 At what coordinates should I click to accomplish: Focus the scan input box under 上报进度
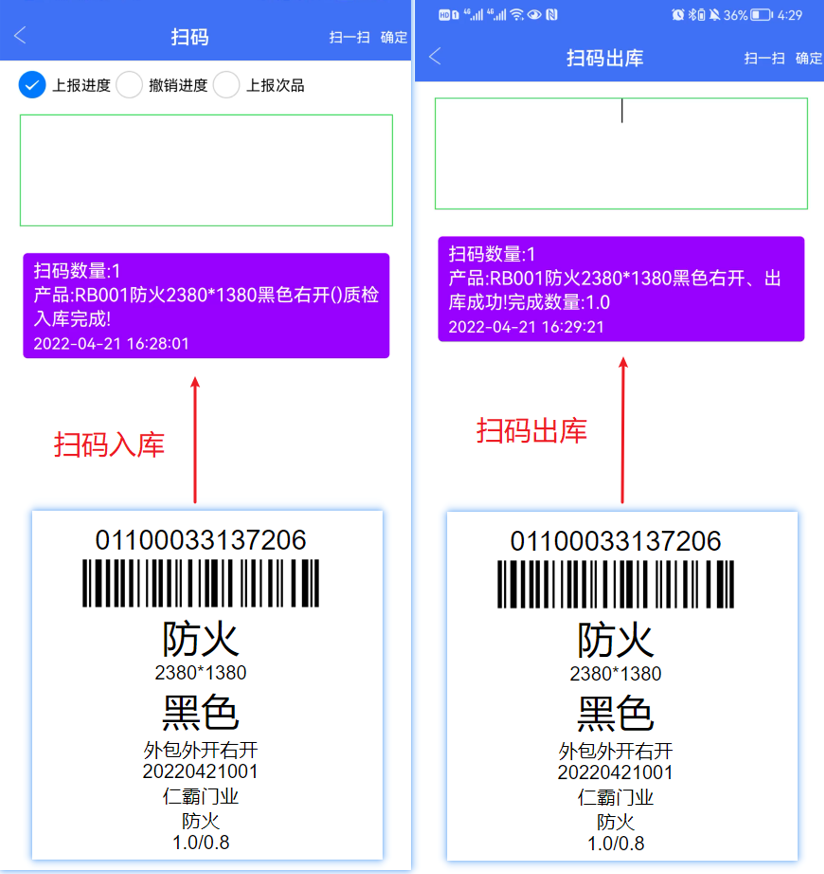(206, 170)
